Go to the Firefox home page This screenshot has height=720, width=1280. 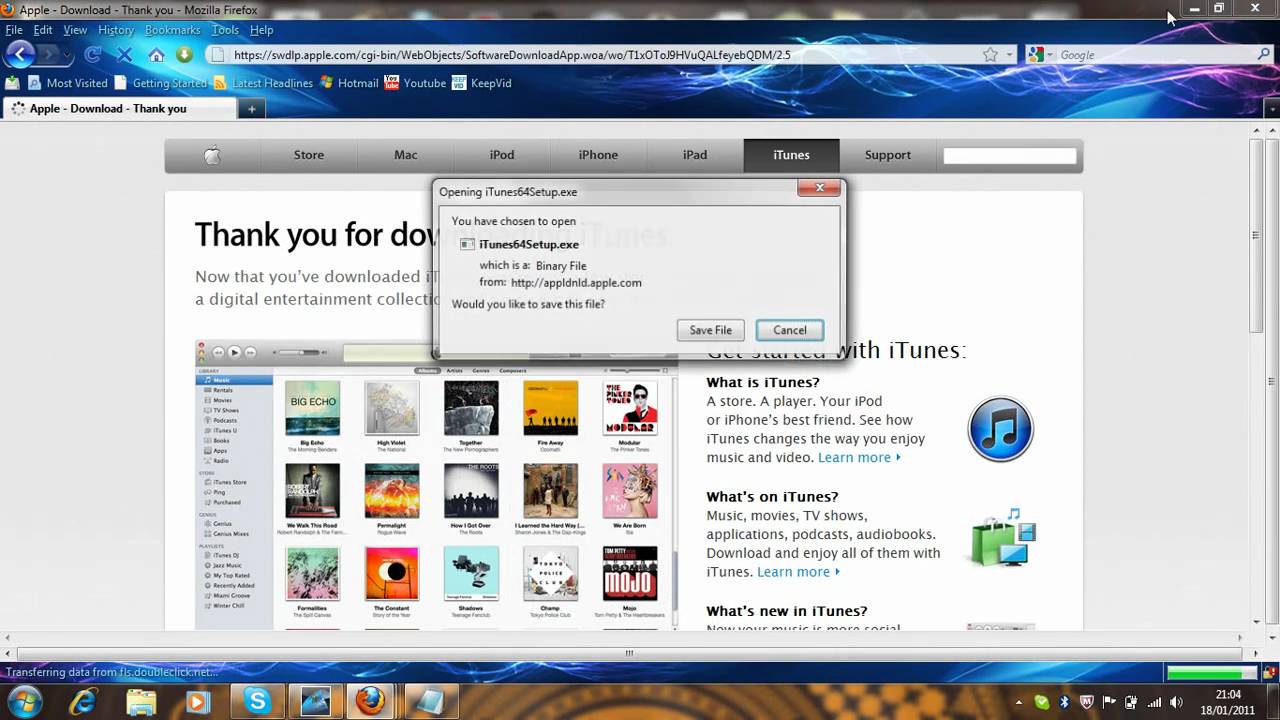[156, 55]
